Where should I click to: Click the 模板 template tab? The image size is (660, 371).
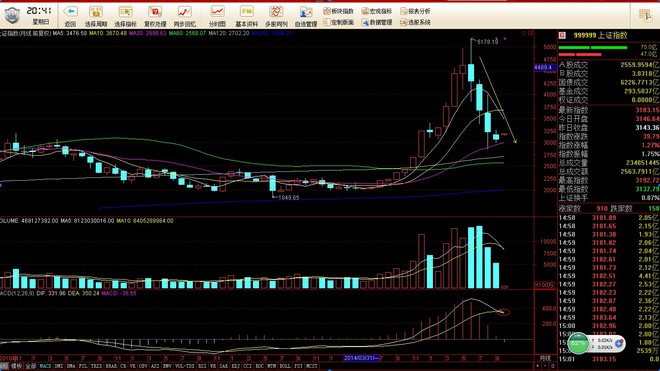[x=16, y=366]
